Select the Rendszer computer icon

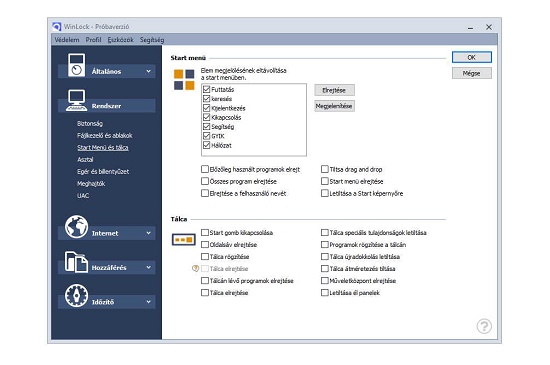click(76, 100)
